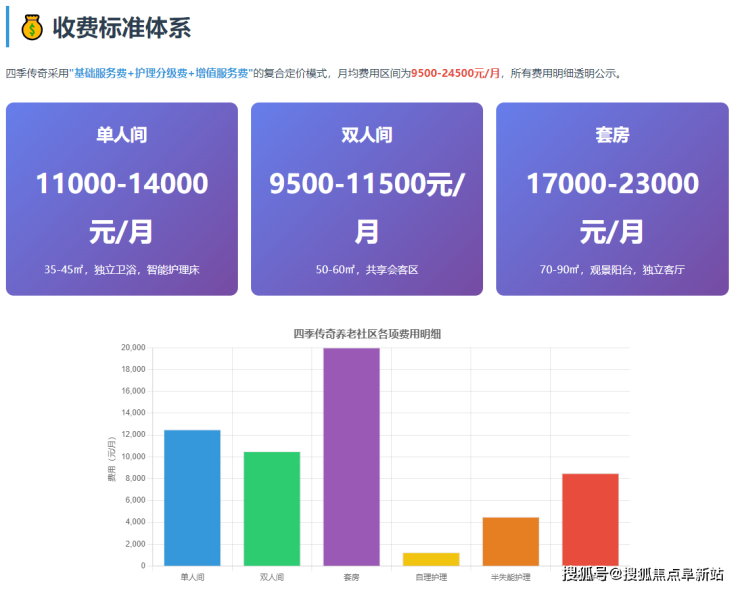Viewport: 740px width, 590px height.
Task: Click the blue 单人间 bar in chart
Action: [192, 498]
